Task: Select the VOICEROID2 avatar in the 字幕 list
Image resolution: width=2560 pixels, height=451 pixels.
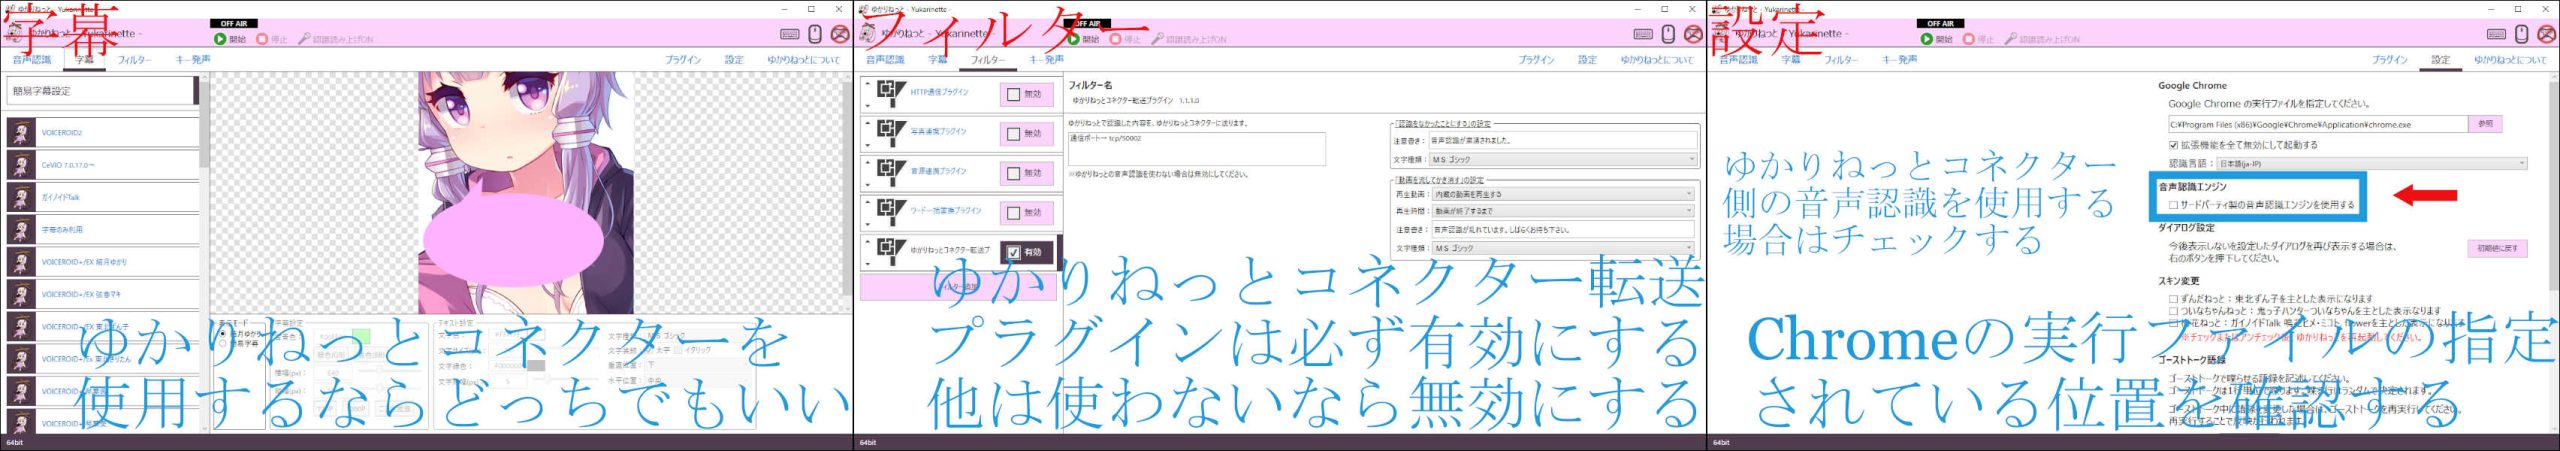Action: (x=21, y=132)
